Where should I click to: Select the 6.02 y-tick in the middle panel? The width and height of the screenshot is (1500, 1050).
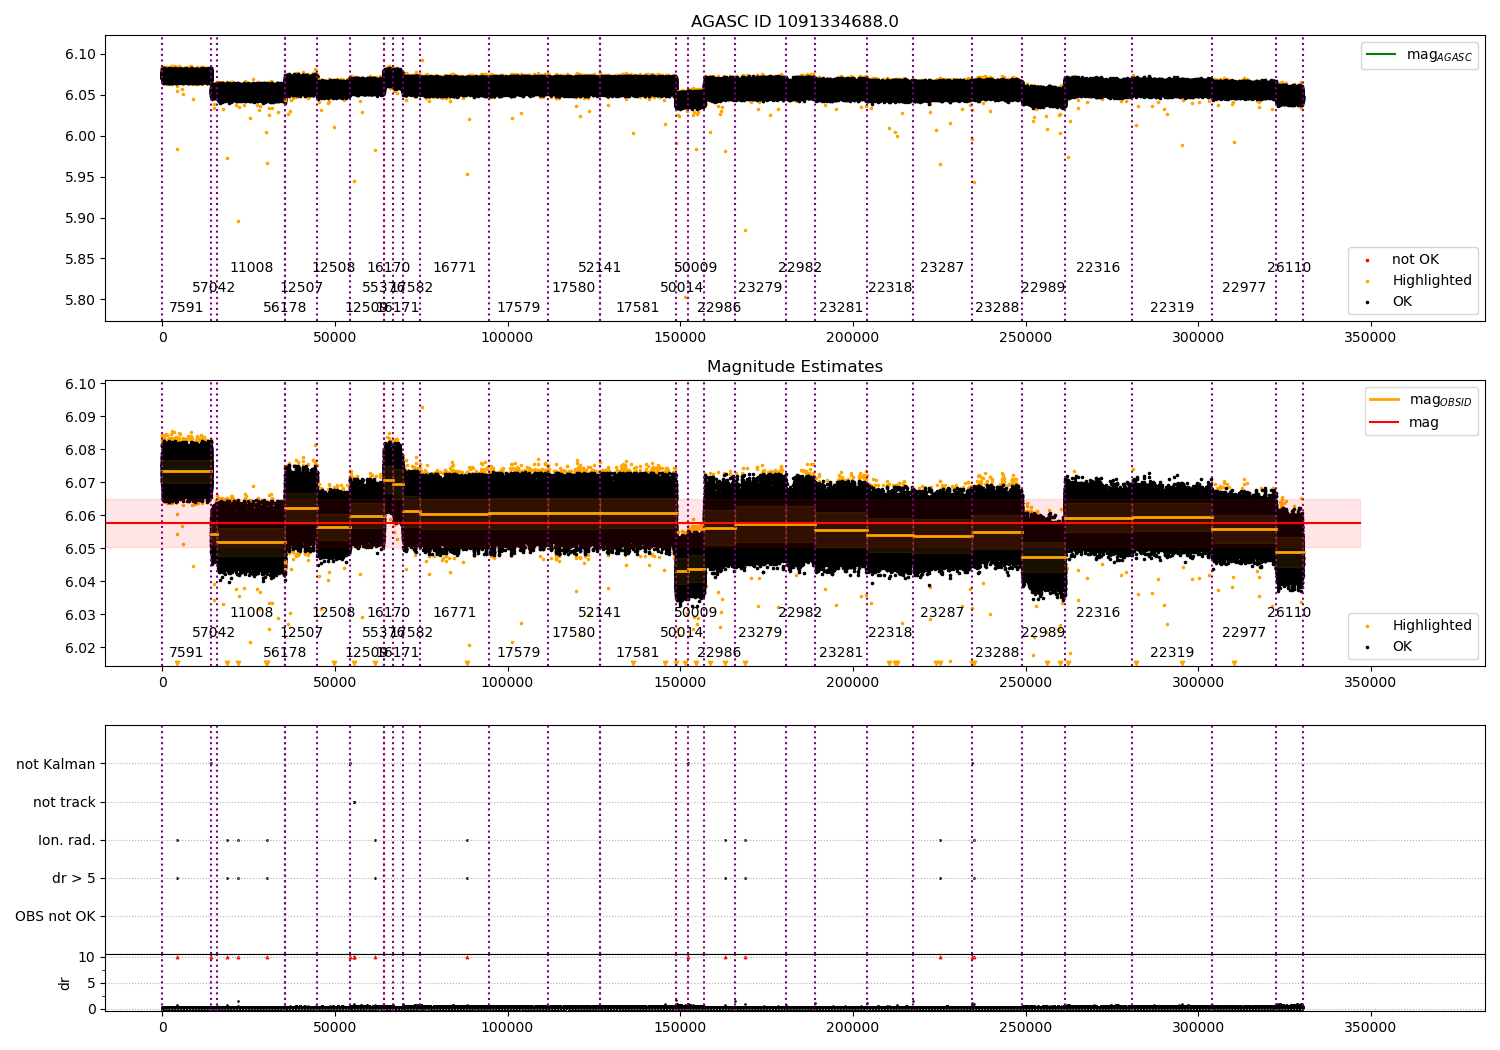click(81, 648)
